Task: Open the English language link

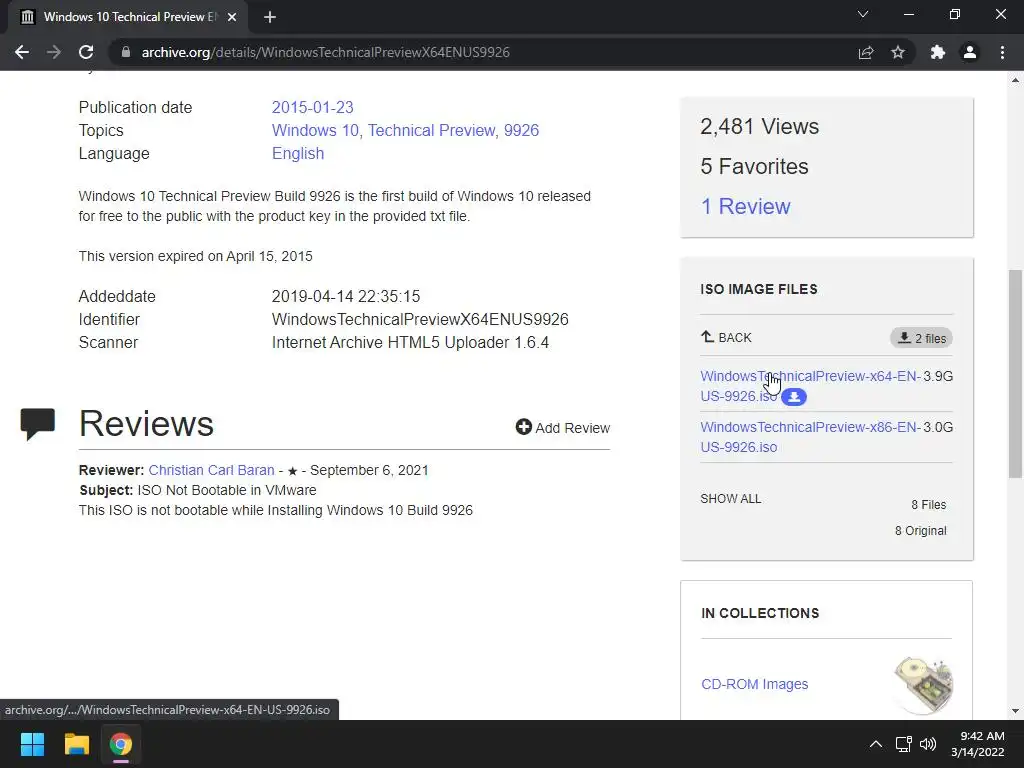Action: tap(298, 153)
